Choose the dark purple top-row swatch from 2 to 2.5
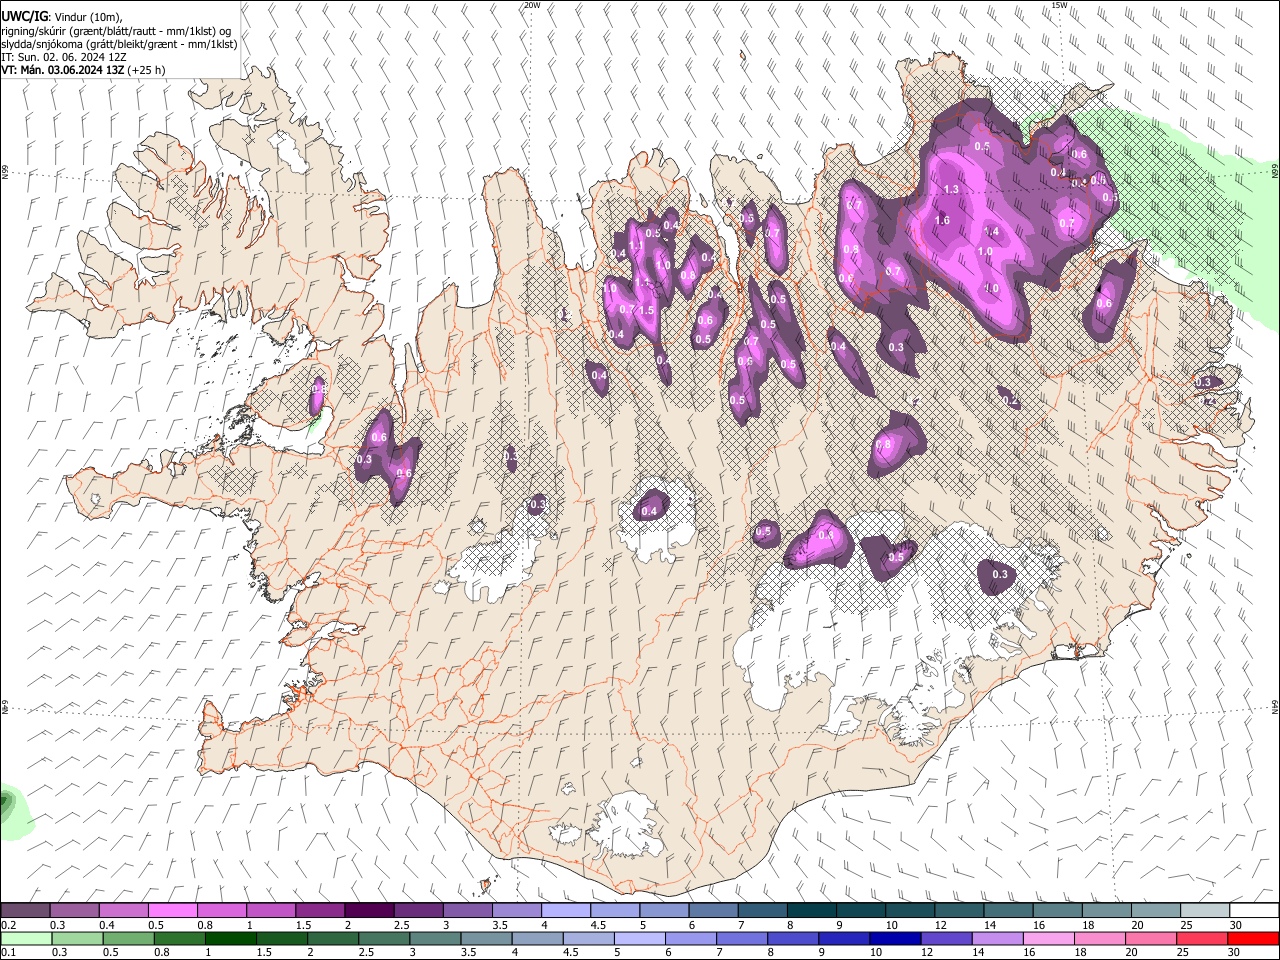This screenshot has width=1280, height=960. [369, 911]
